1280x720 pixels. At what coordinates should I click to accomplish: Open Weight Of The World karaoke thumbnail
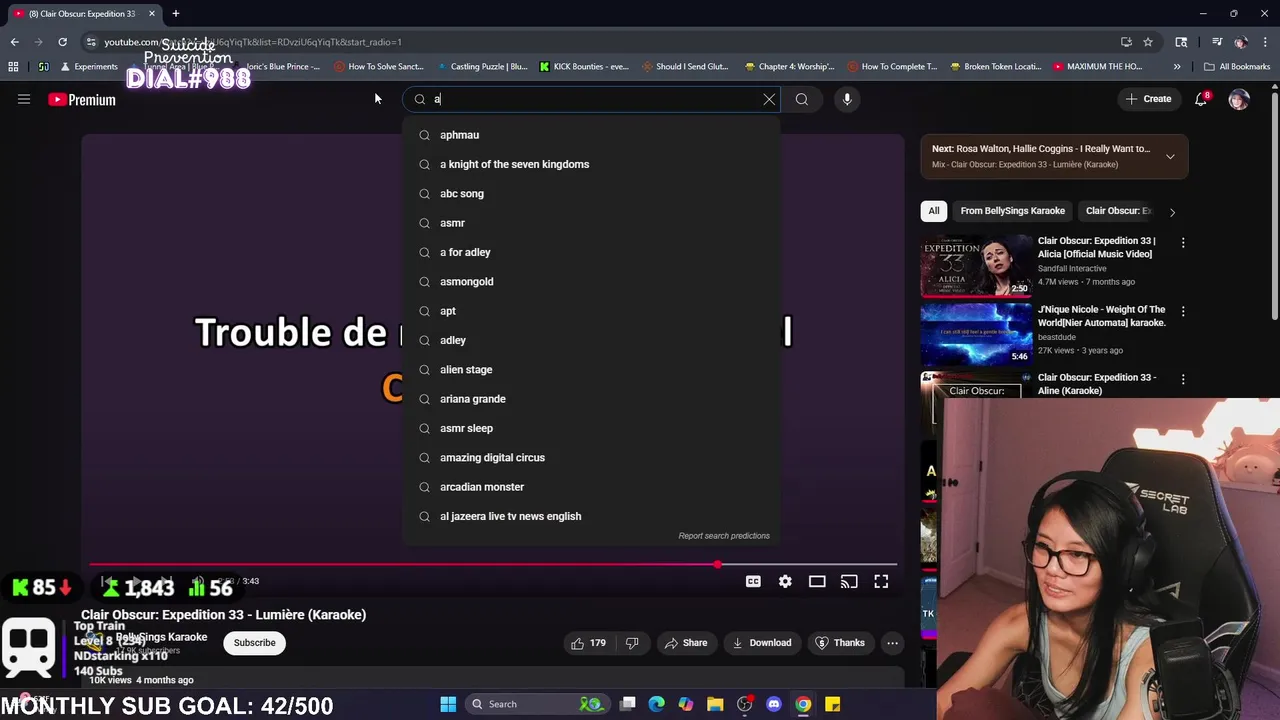(x=976, y=334)
